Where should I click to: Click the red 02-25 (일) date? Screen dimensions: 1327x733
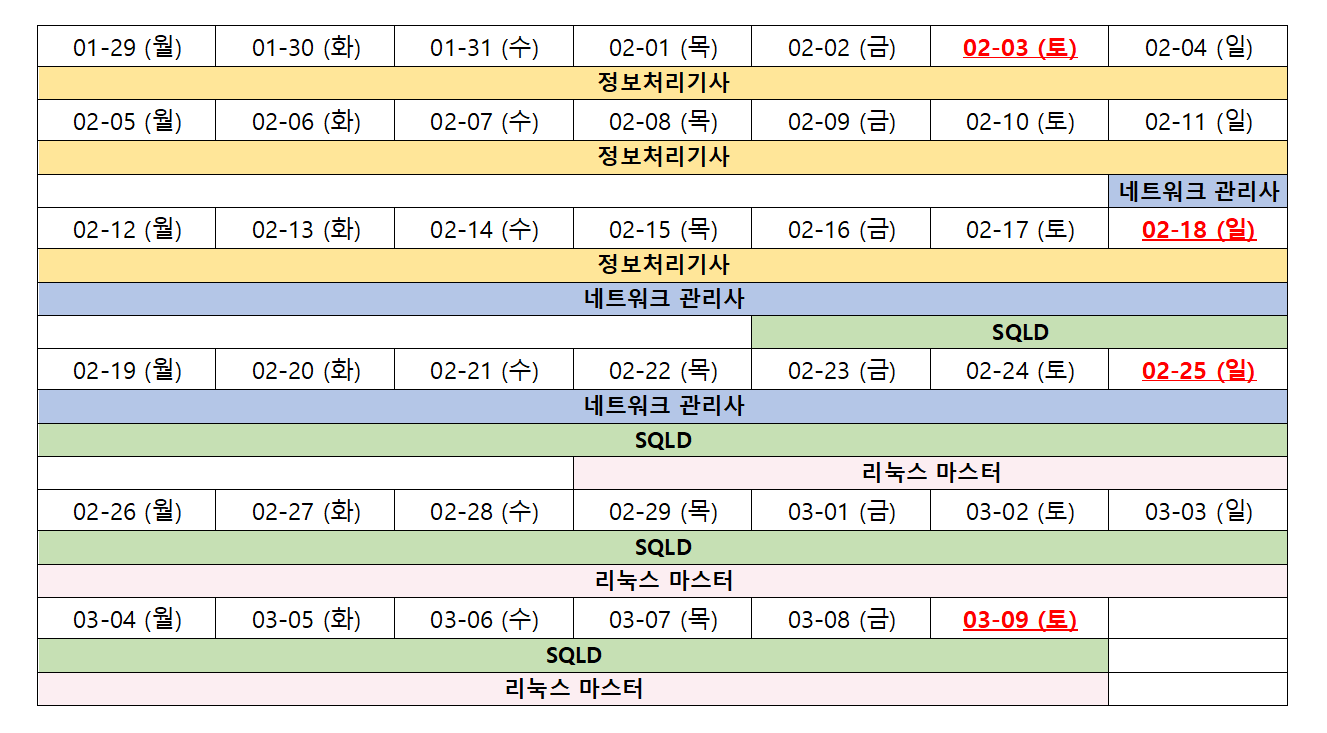point(1198,370)
